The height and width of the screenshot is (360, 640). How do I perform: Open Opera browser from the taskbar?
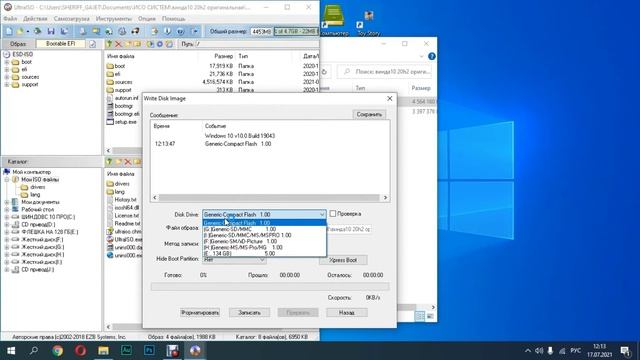[80, 351]
